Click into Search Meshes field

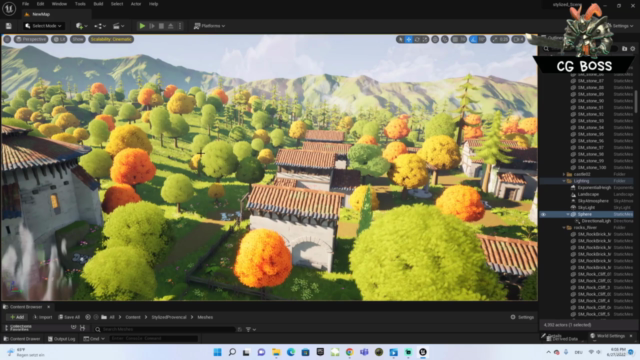164,329
